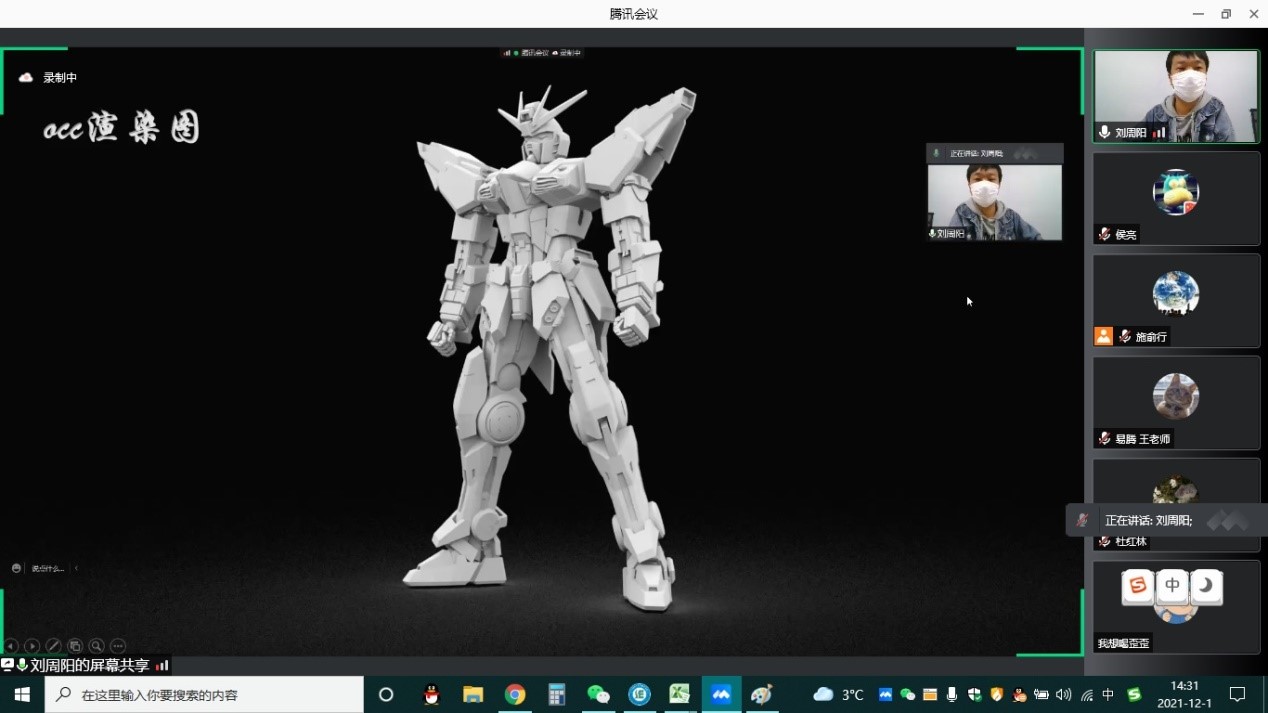Toggle the Sogou input Chinese/English mode button

click(1172, 585)
